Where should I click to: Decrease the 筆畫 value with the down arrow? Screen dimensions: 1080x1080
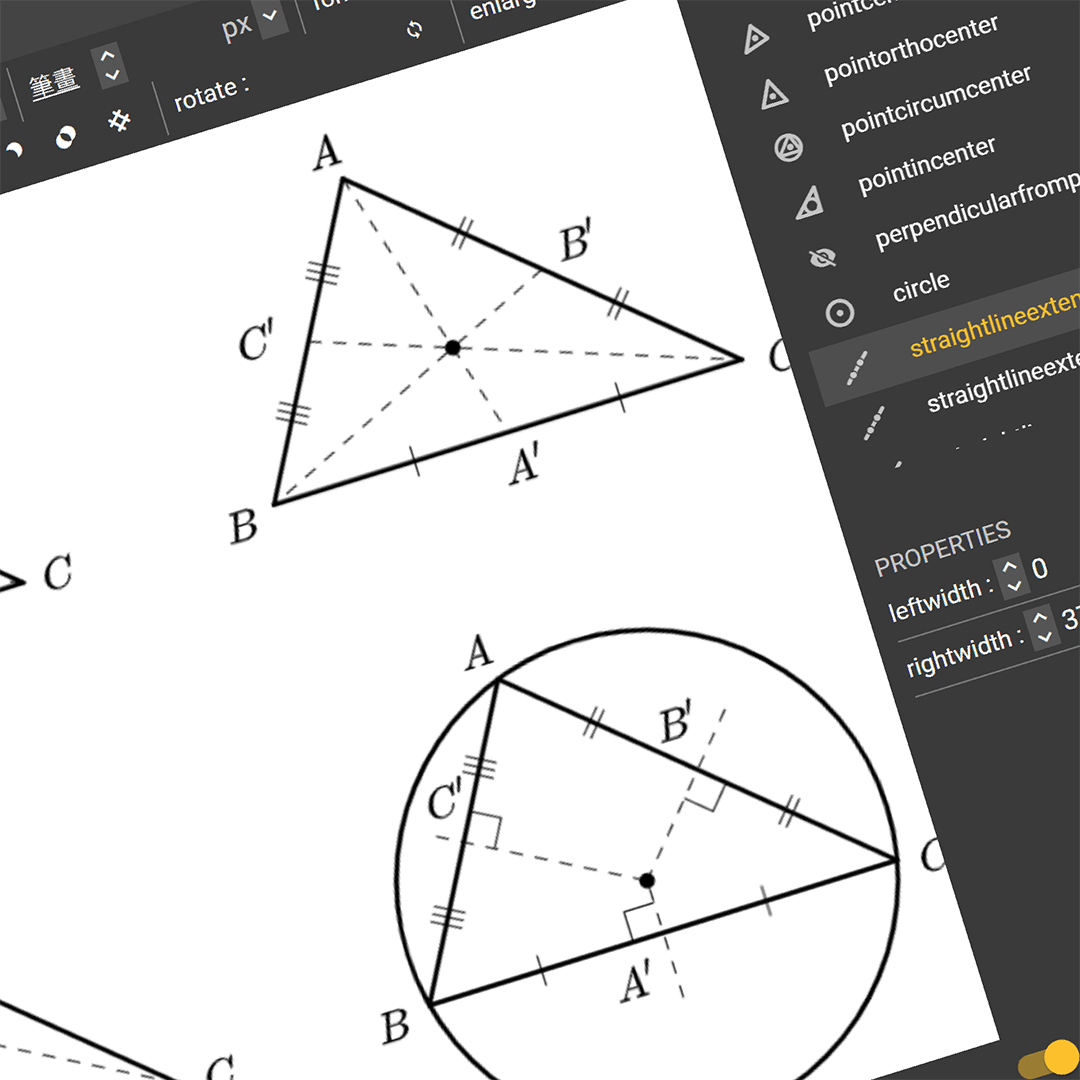113,74
